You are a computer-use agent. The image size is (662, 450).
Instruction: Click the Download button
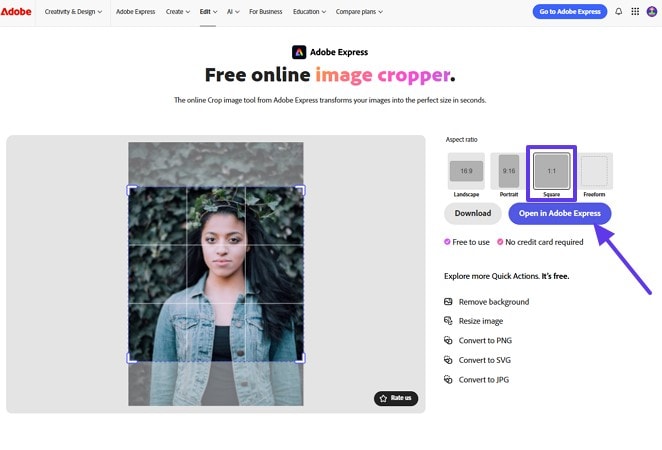pos(473,213)
